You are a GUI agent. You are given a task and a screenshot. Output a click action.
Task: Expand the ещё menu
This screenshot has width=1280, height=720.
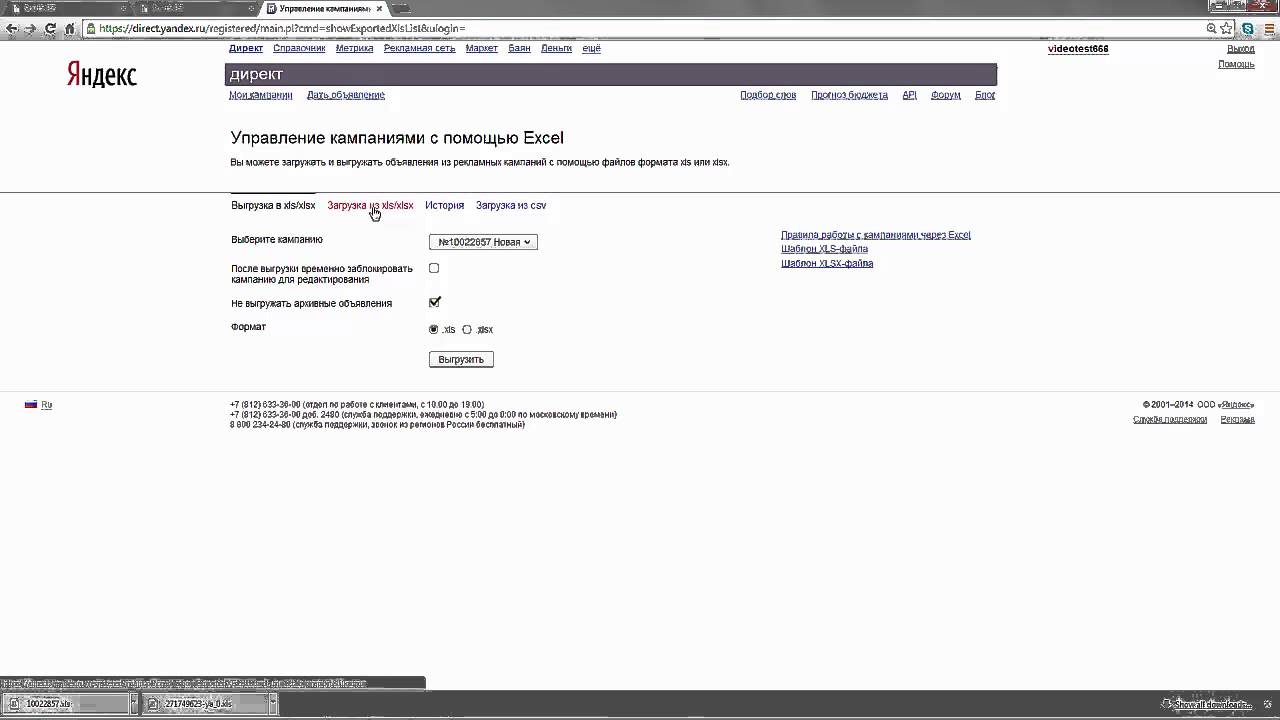(x=591, y=48)
